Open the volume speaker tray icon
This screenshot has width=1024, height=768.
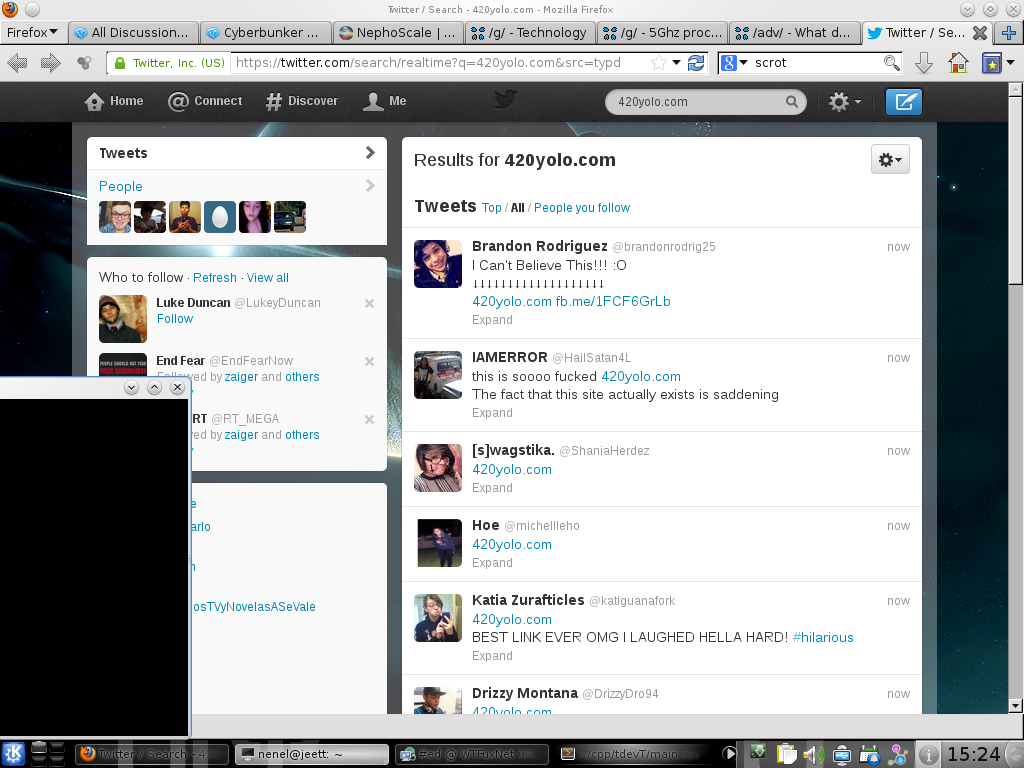[x=813, y=755]
